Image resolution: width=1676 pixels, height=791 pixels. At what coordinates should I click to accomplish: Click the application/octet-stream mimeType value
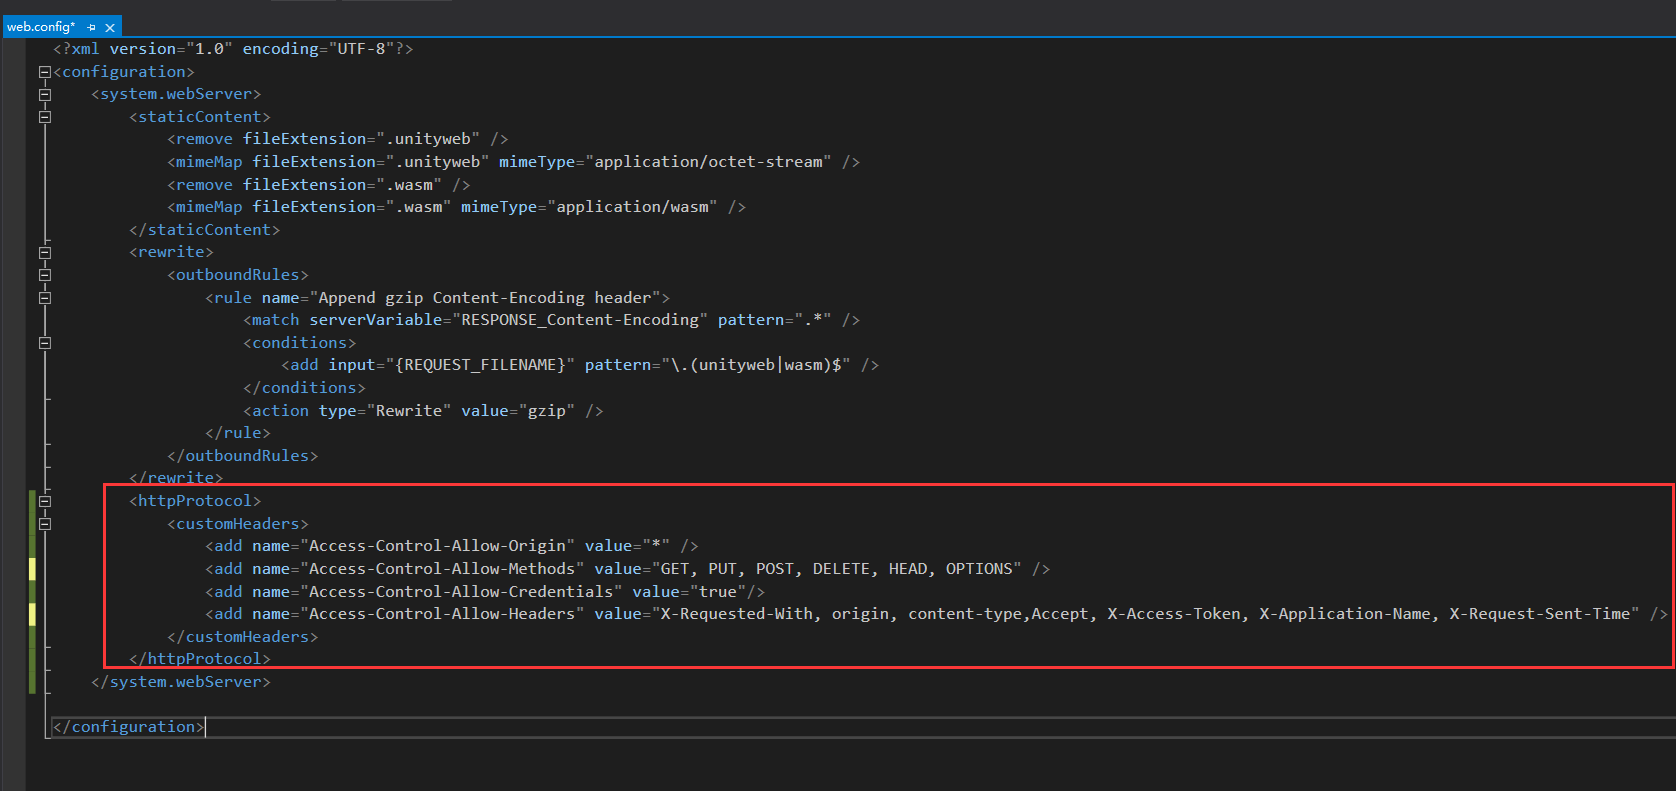(708, 162)
